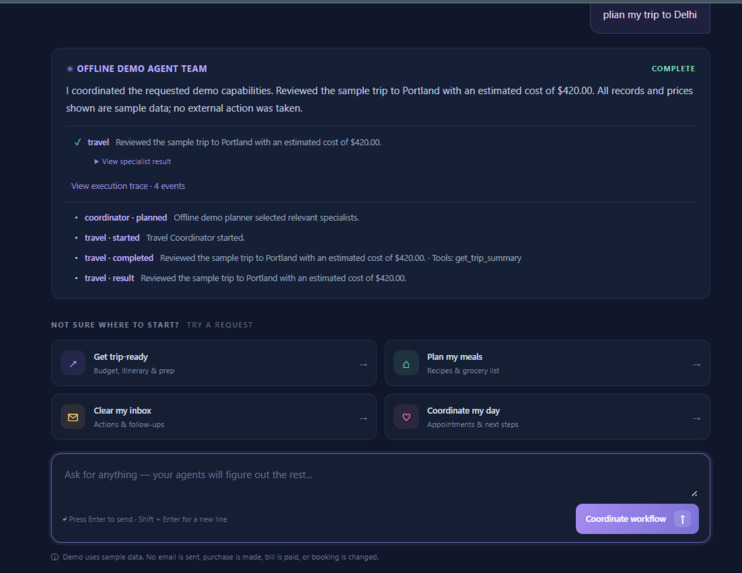
Task: Click the arrow at right of Get trip-ready
Action: pyautogui.click(x=363, y=364)
